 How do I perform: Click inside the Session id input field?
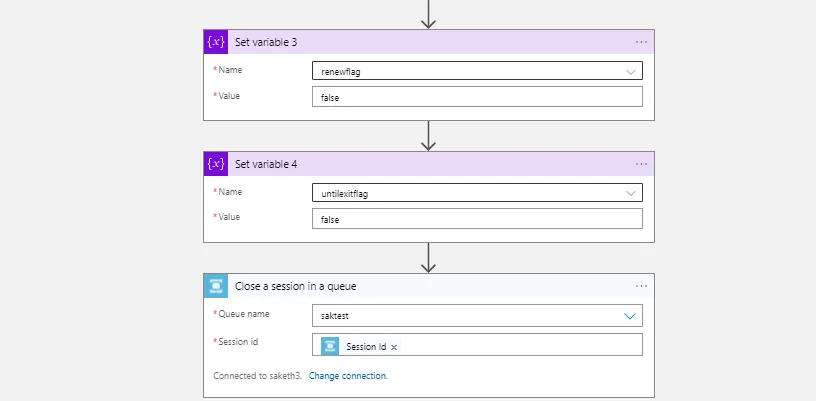tap(520, 346)
